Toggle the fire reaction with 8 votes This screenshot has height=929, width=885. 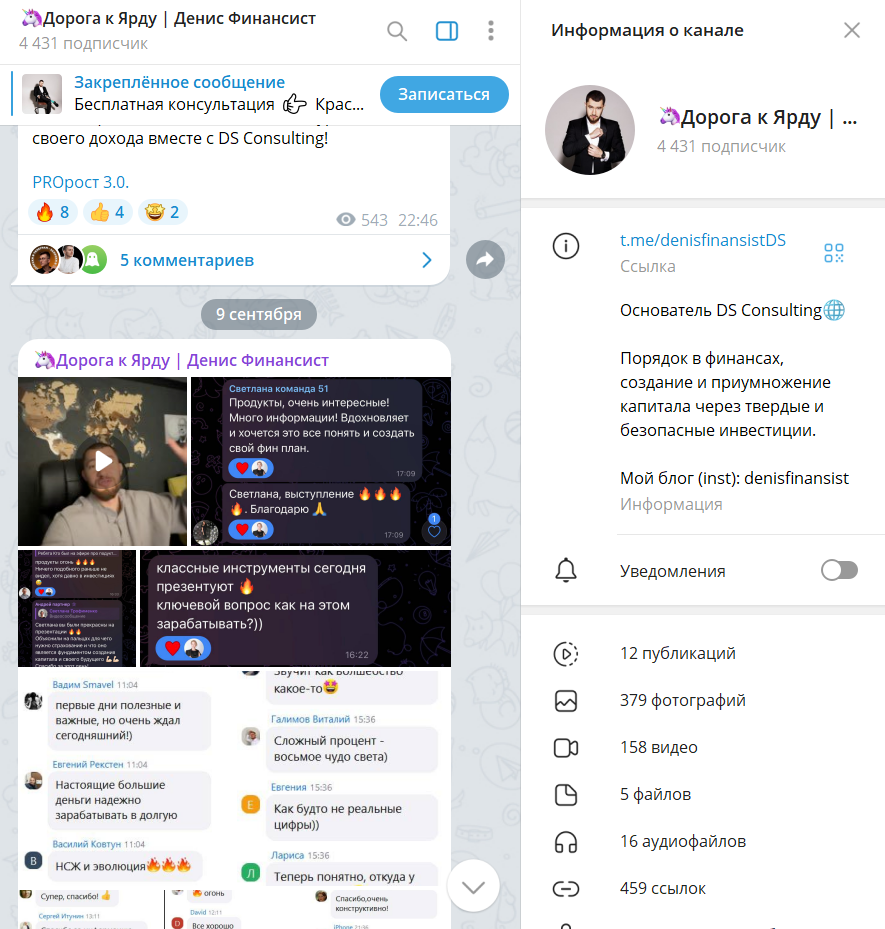[x=53, y=212]
